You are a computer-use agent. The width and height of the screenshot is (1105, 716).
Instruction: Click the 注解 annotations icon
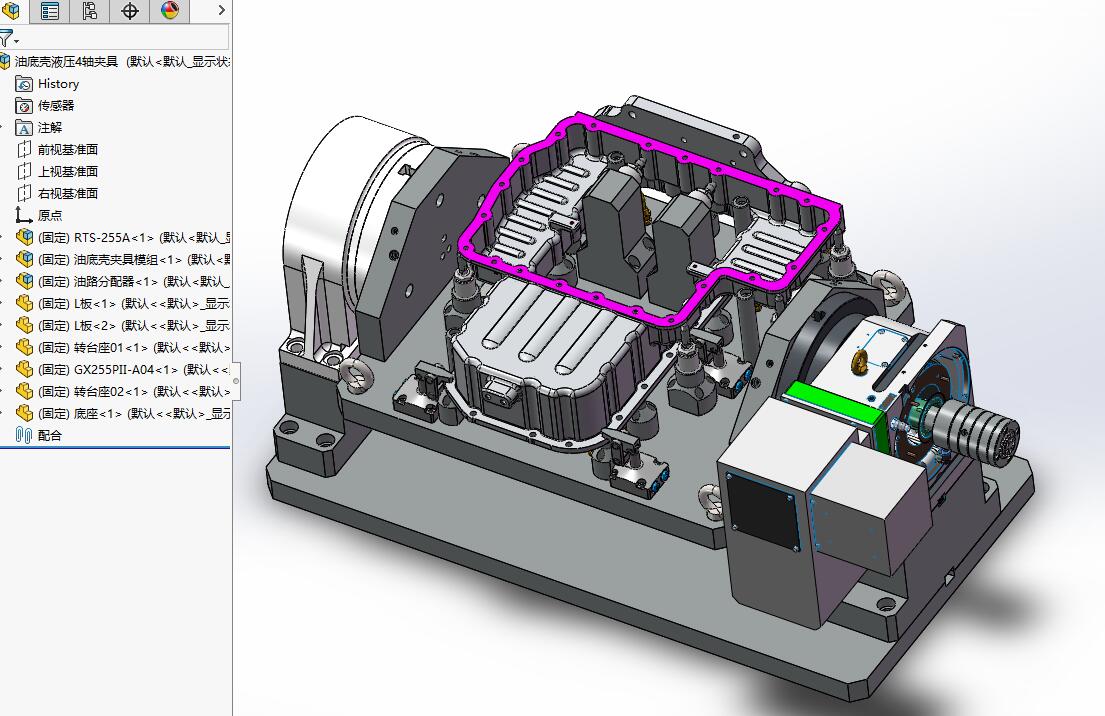click(24, 128)
